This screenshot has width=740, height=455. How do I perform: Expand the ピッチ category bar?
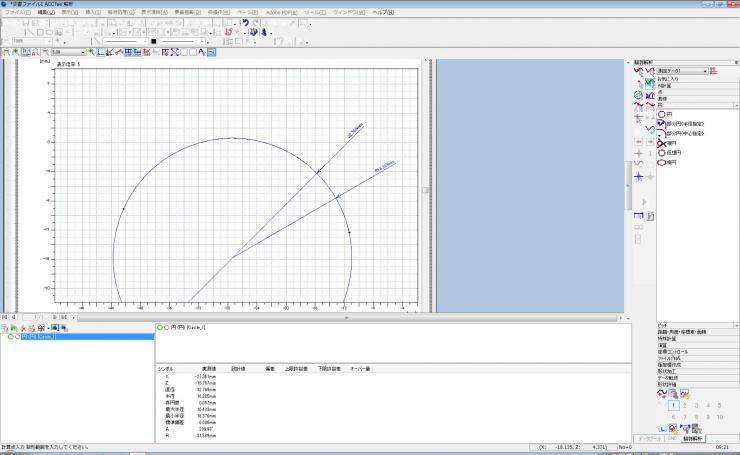point(698,326)
